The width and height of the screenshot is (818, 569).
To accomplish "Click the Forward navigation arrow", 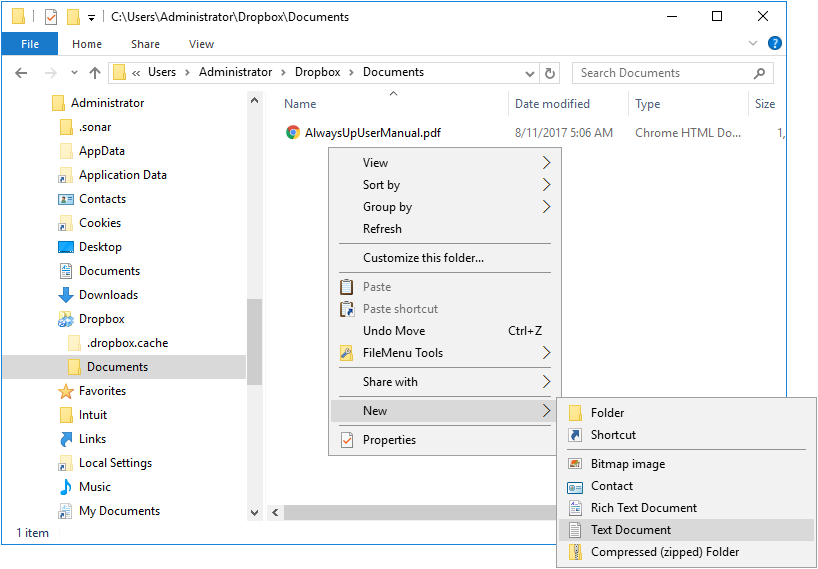I will [51, 73].
